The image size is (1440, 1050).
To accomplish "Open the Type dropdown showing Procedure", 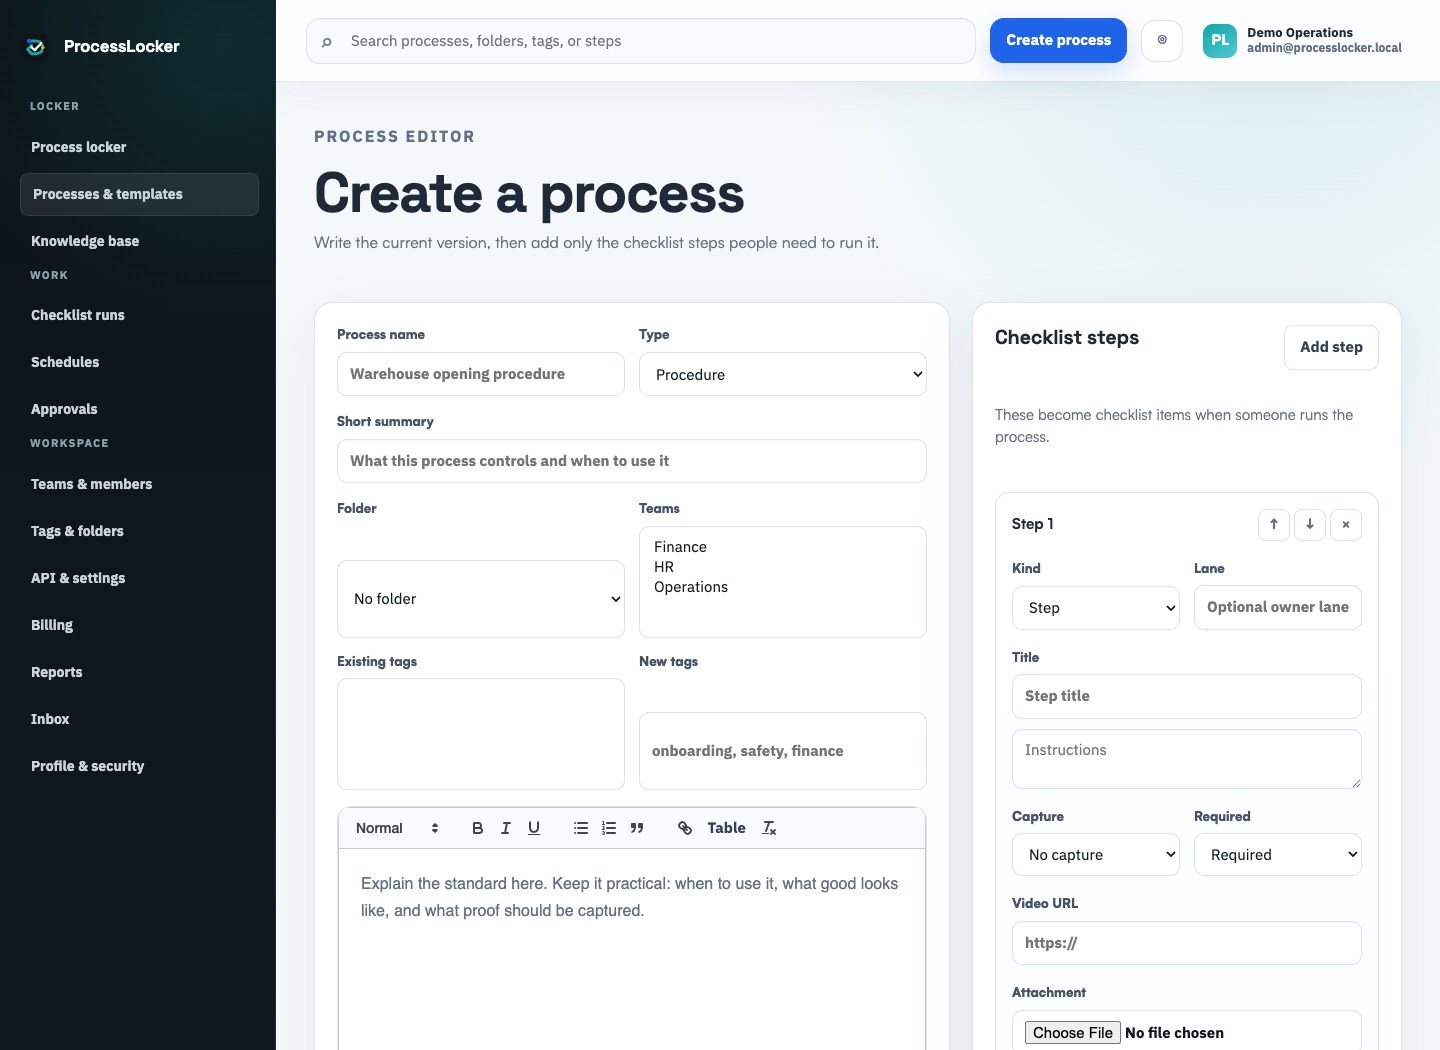I will pyautogui.click(x=783, y=374).
